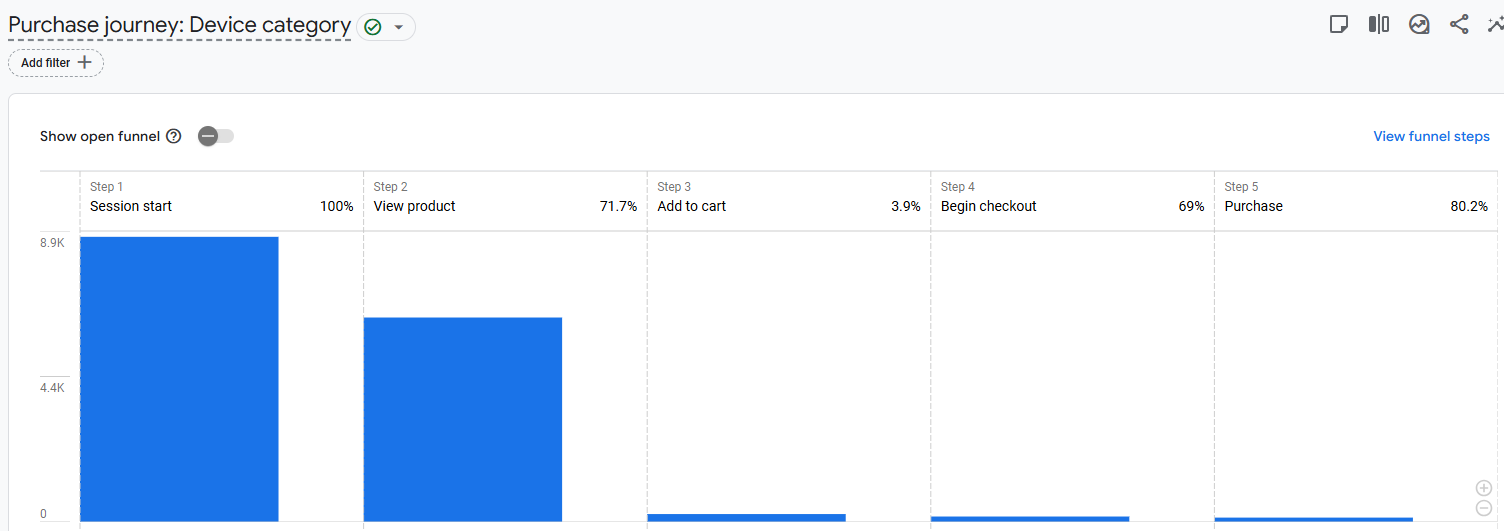Click the View product funnel bar
The image size is (1504, 531).
click(462, 419)
